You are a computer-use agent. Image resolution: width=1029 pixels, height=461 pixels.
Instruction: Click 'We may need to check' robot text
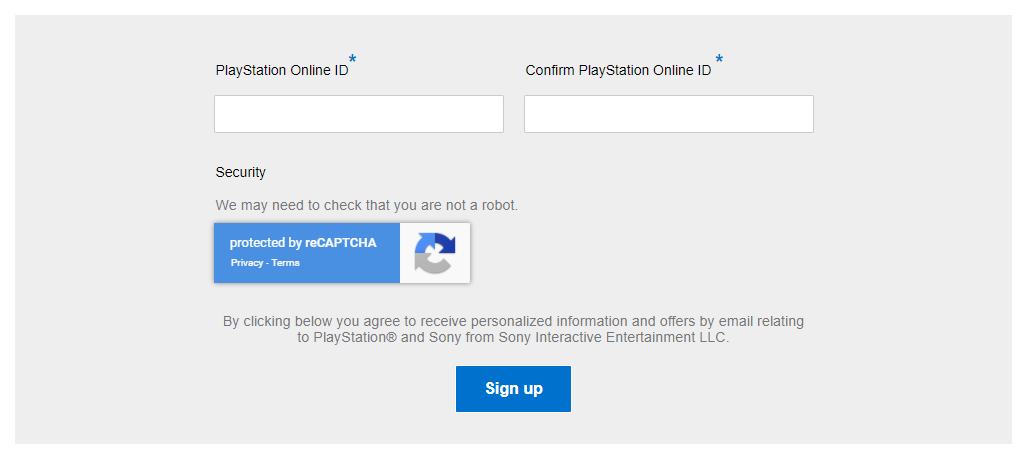367,206
